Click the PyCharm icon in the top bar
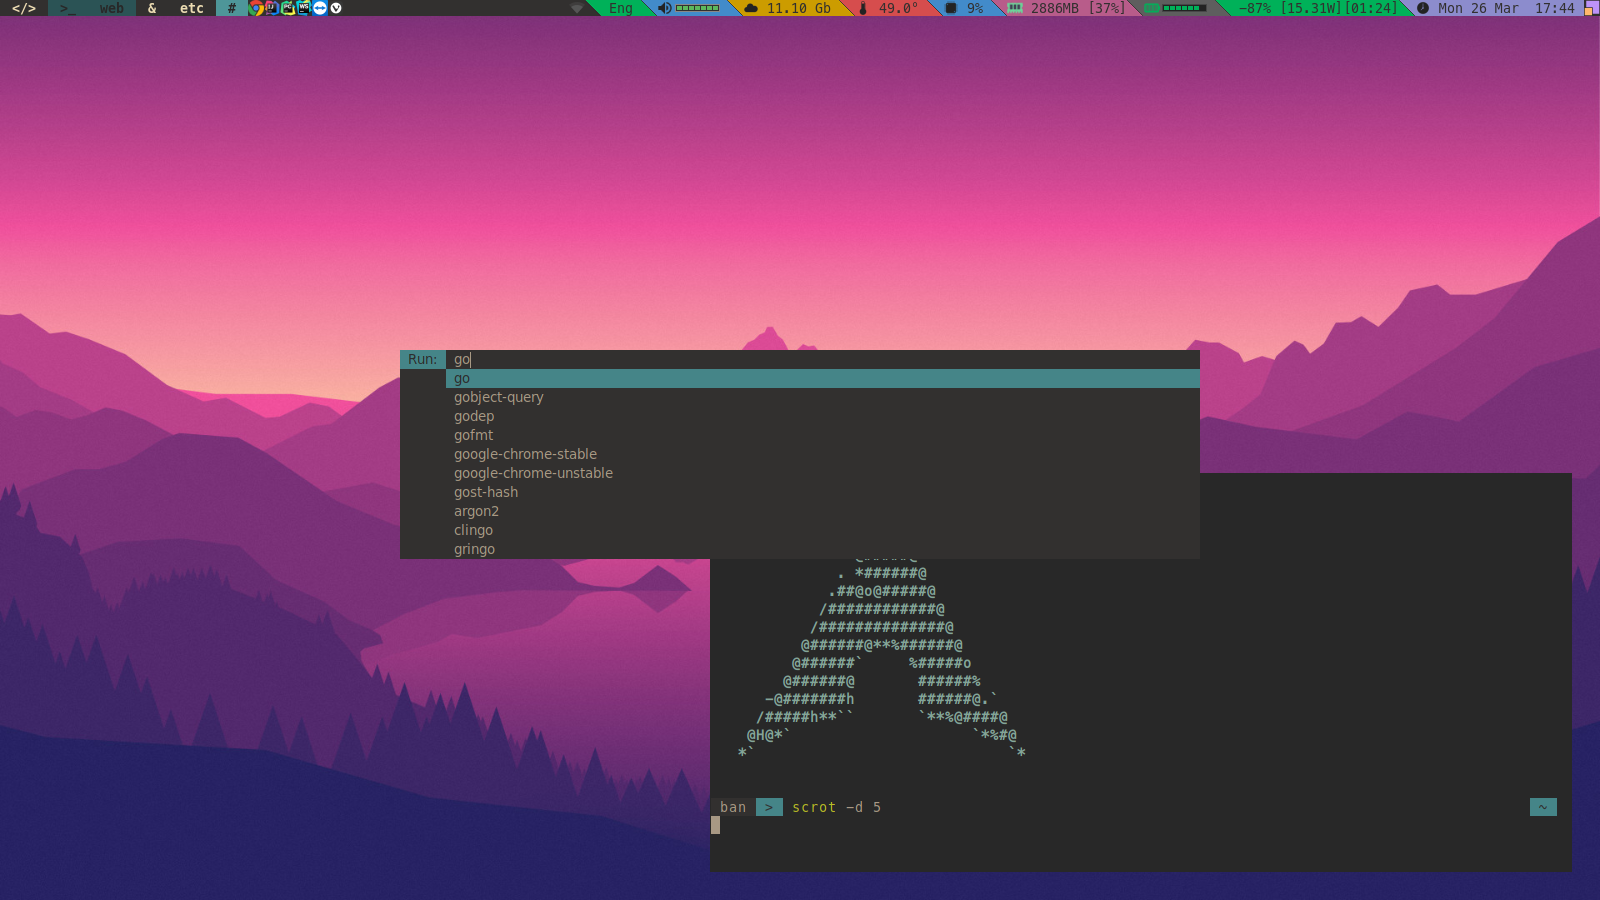Viewport: 1600px width, 900px height. coord(288,8)
